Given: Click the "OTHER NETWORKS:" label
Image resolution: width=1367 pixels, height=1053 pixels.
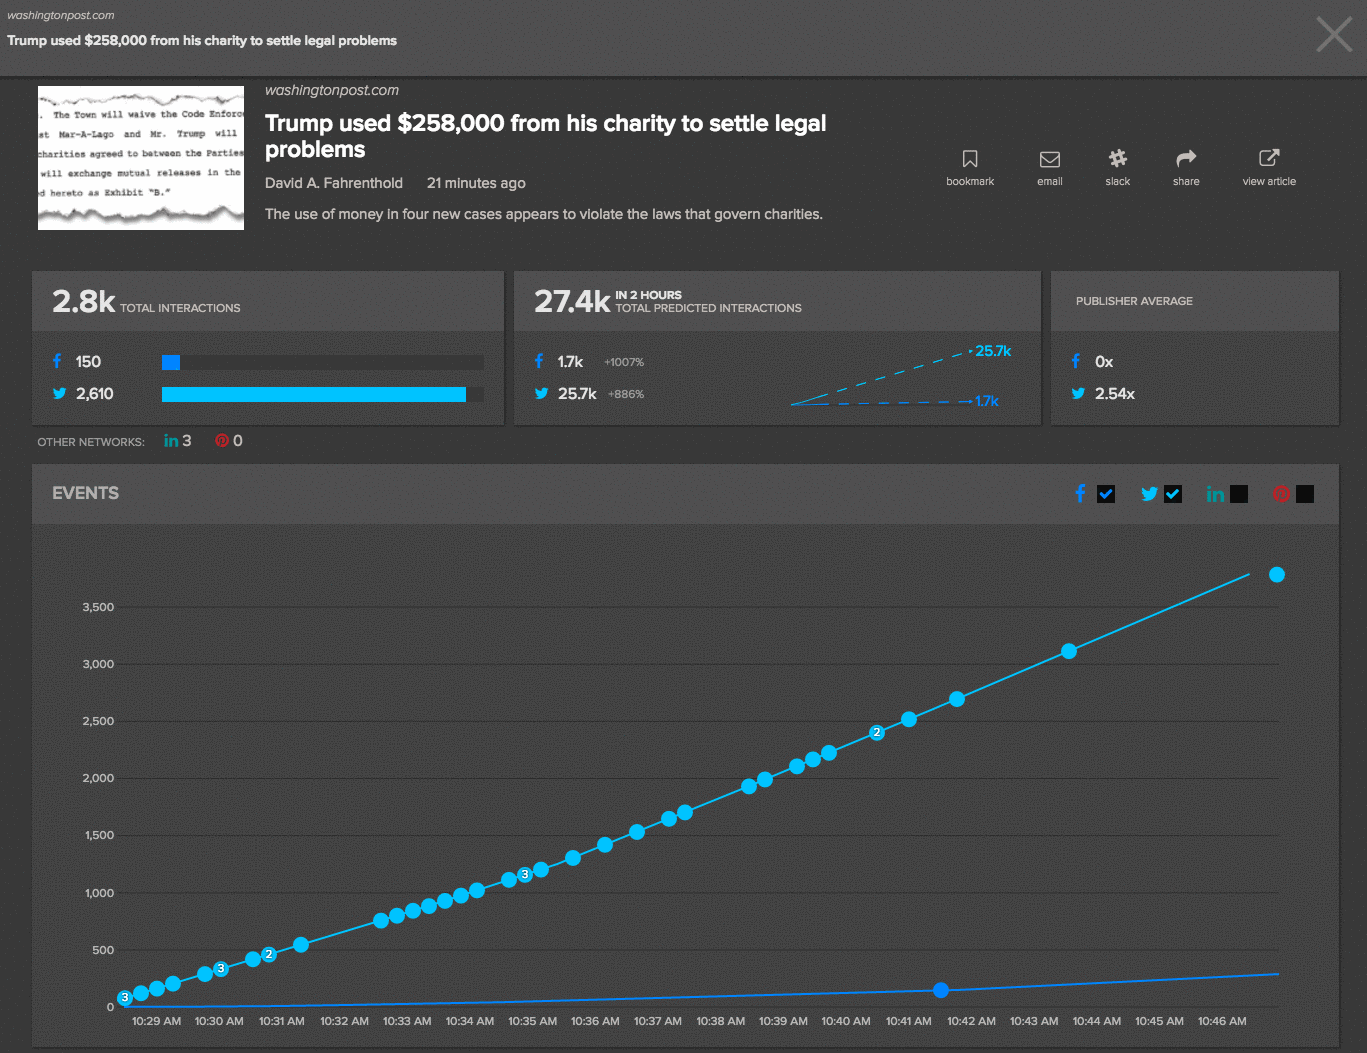Looking at the screenshot, I should (91, 442).
